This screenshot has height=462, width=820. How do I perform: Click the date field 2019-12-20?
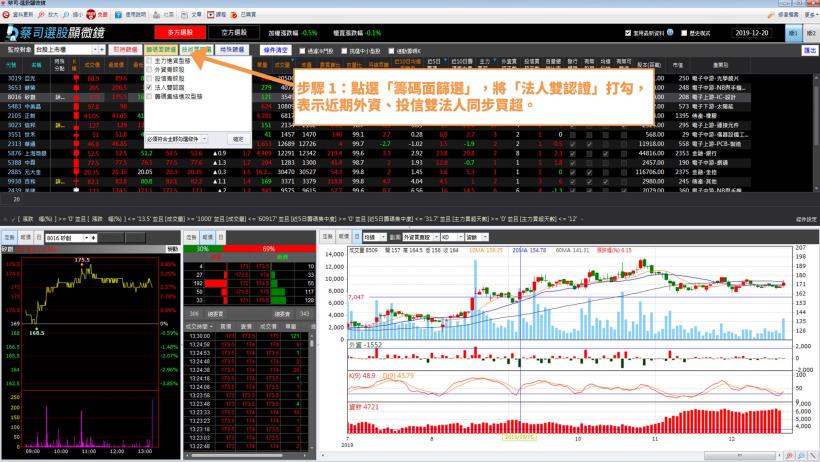coord(751,33)
